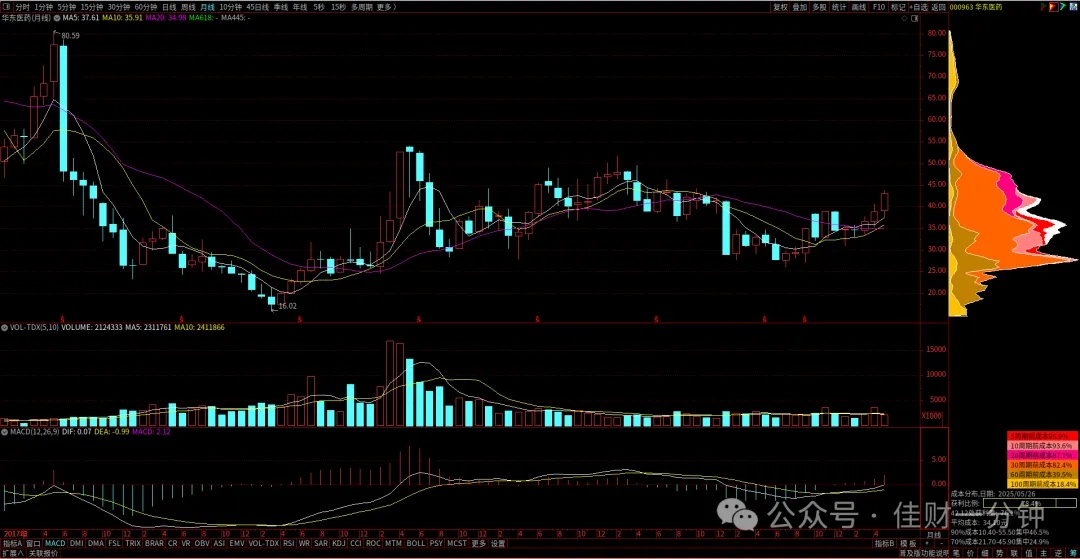Select the 1分钟 period
The image size is (1080, 559).
[43, 6]
